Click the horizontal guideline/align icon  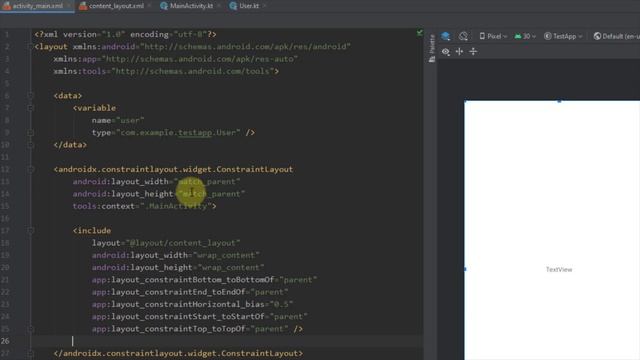459,52
